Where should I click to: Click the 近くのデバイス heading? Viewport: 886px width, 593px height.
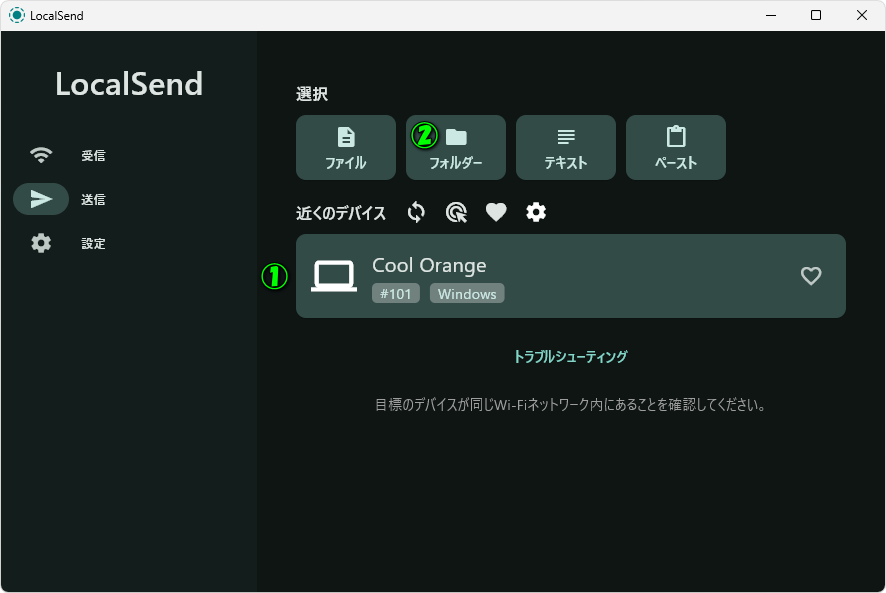[341, 213]
